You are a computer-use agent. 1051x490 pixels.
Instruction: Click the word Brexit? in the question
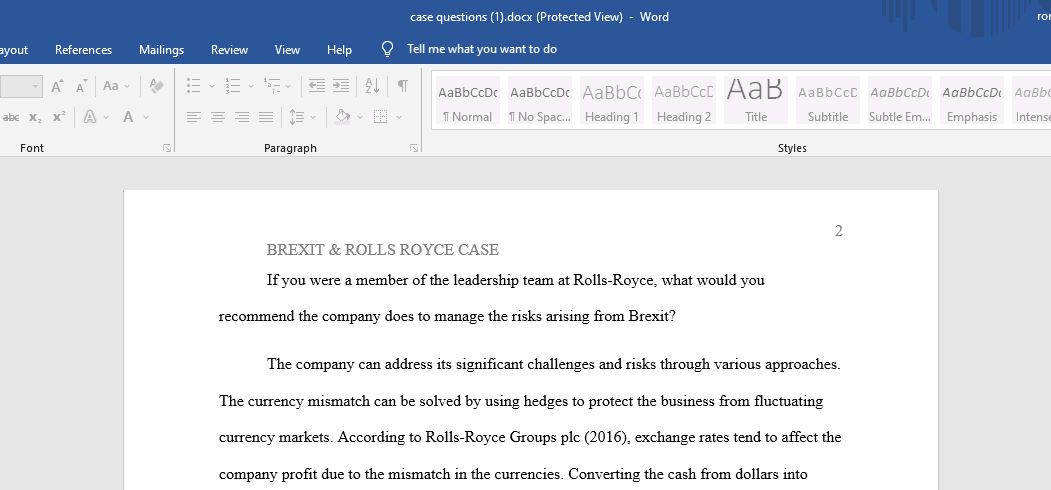(x=652, y=316)
